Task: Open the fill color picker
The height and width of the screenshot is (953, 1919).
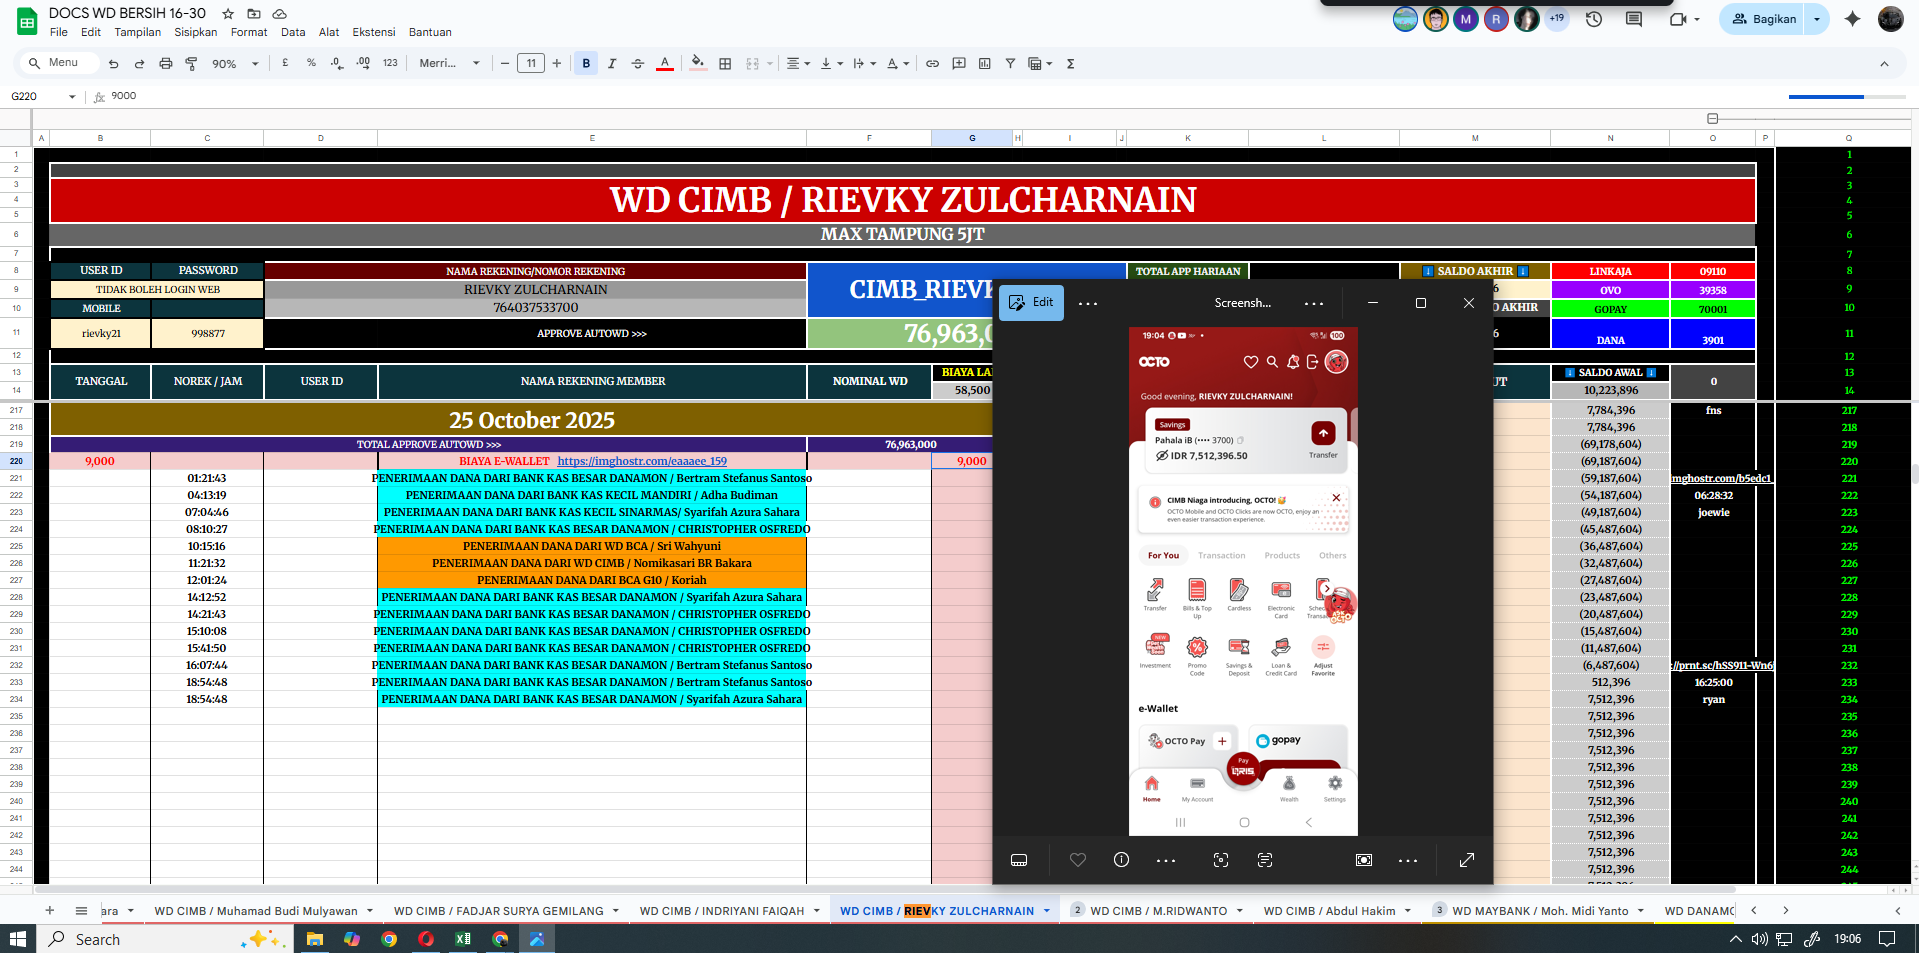Action: pyautogui.click(x=698, y=64)
